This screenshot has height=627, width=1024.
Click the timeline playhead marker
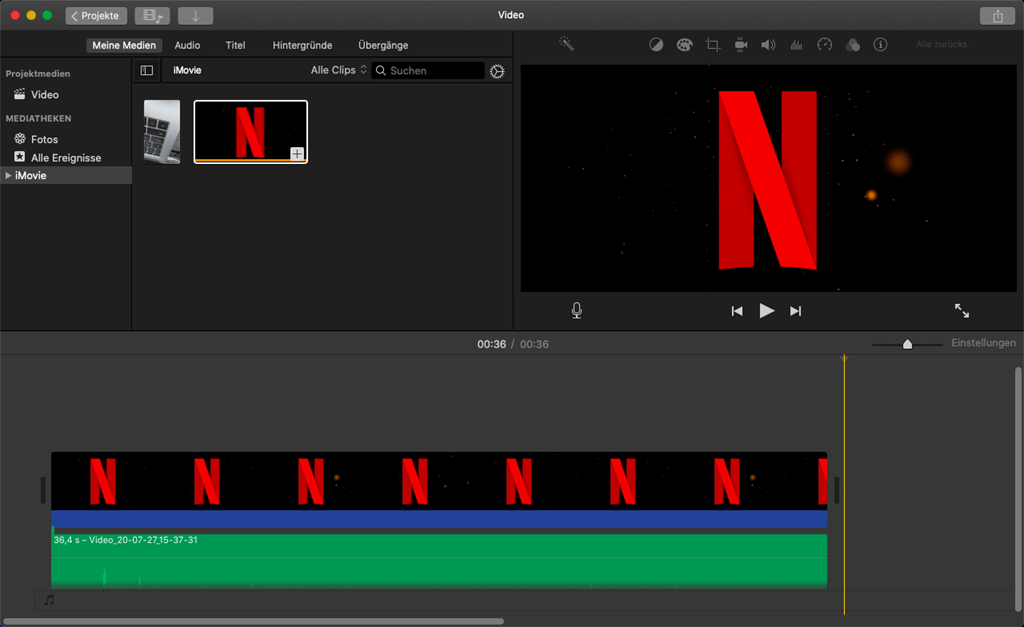[x=844, y=359]
